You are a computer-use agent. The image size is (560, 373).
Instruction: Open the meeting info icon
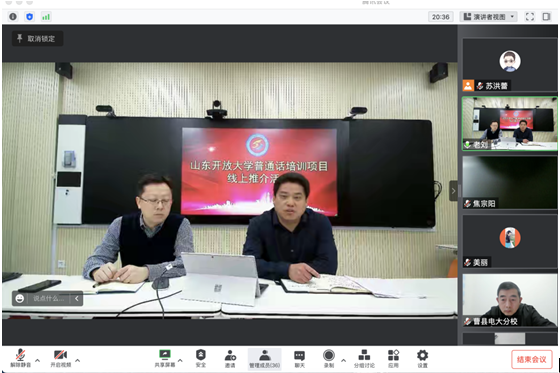(13, 16)
